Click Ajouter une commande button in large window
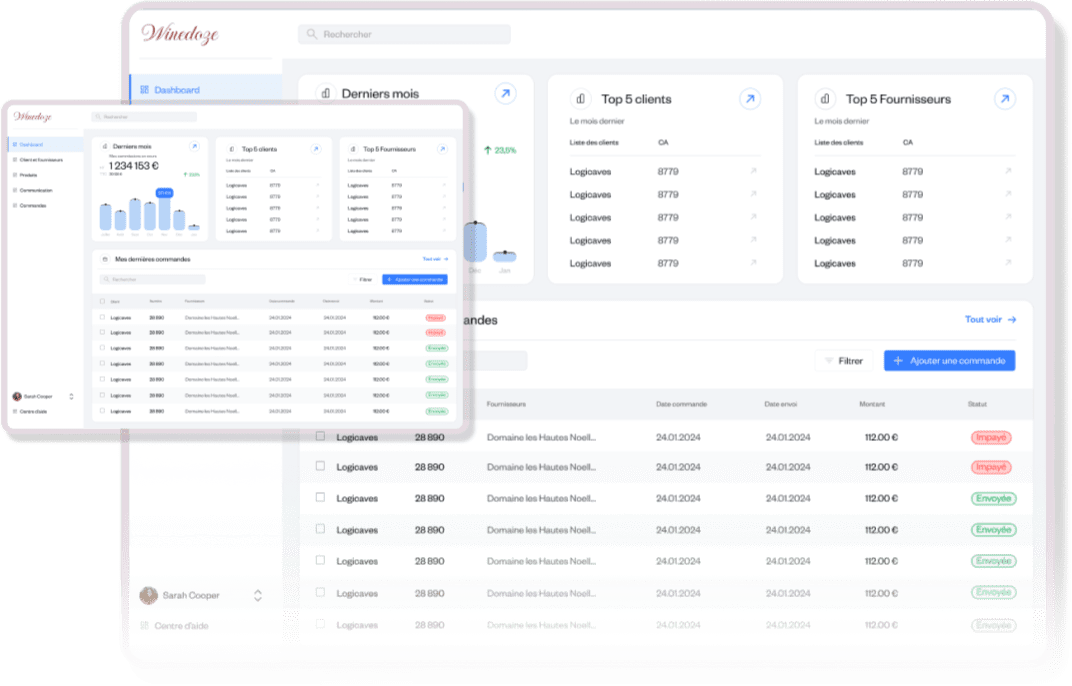The width and height of the screenshot is (1072, 686). pyautogui.click(x=949, y=361)
